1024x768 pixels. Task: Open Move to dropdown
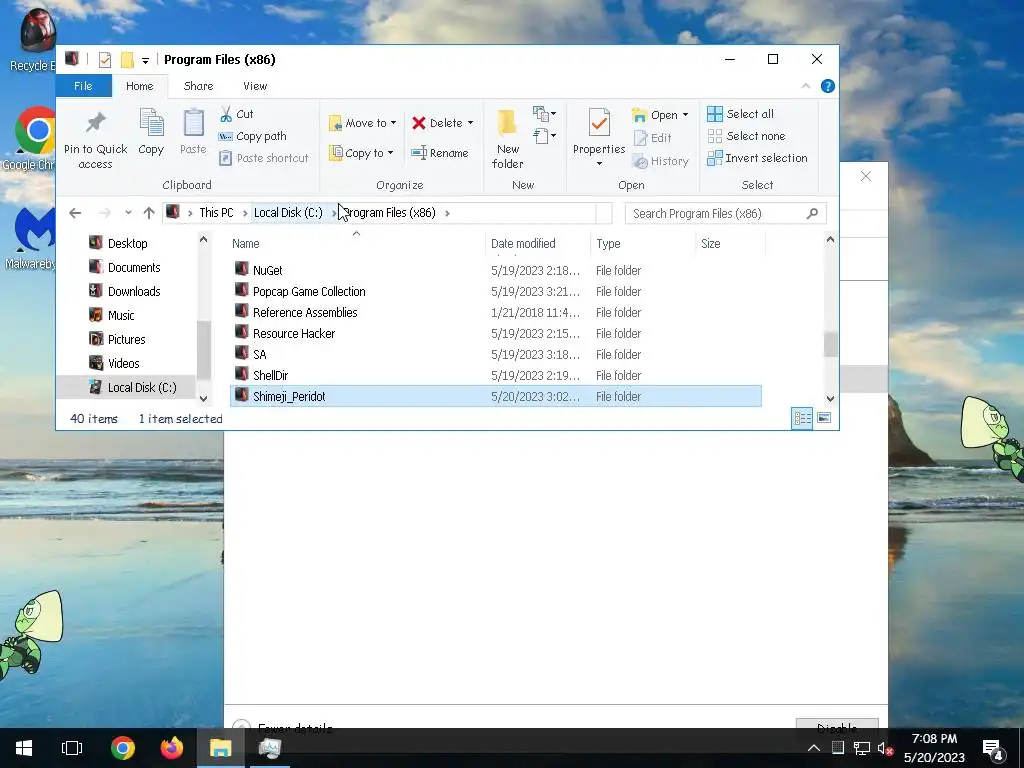pos(362,123)
